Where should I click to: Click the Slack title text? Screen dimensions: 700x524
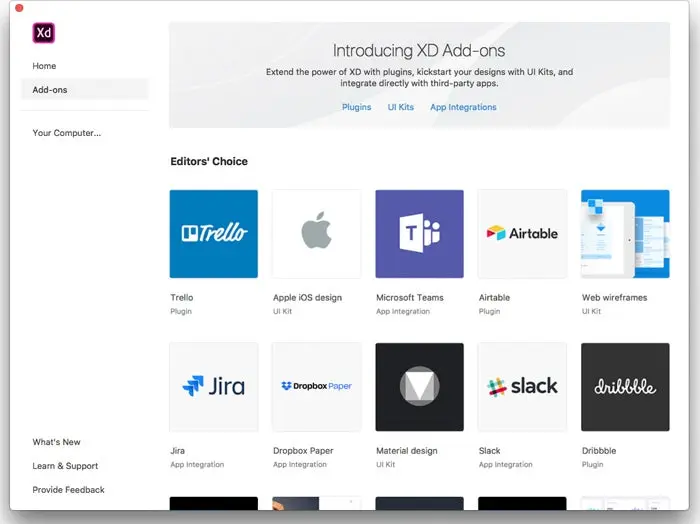[x=489, y=451]
